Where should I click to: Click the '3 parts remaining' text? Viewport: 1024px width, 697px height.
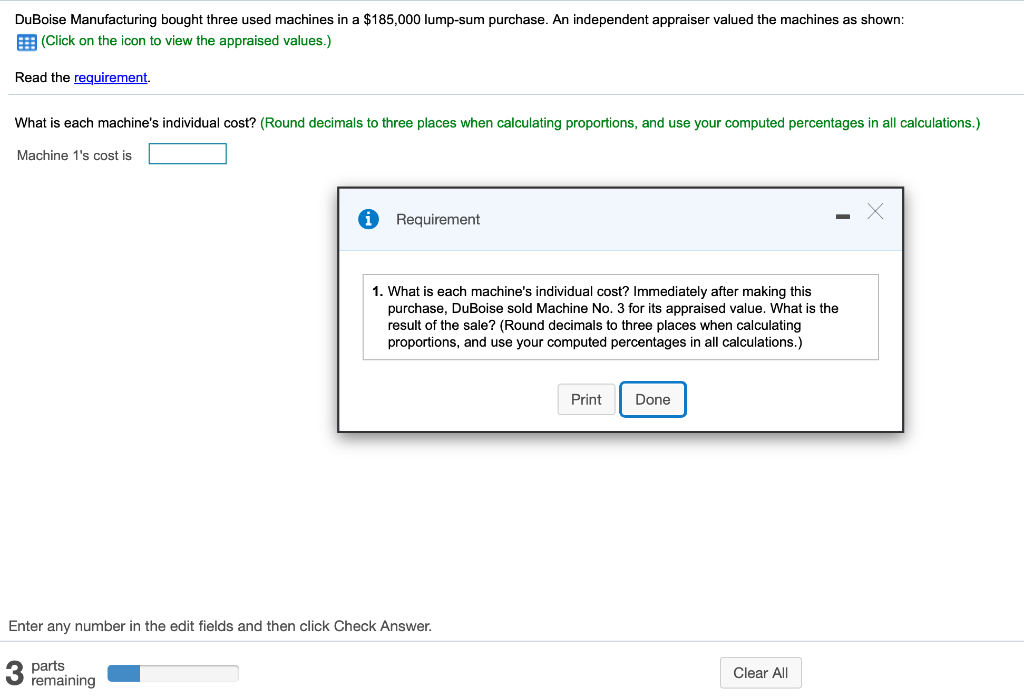point(50,673)
